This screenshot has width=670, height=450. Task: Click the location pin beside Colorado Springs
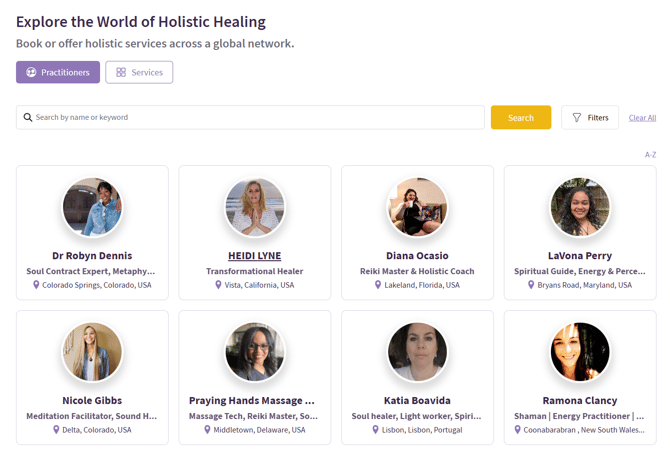point(36,285)
